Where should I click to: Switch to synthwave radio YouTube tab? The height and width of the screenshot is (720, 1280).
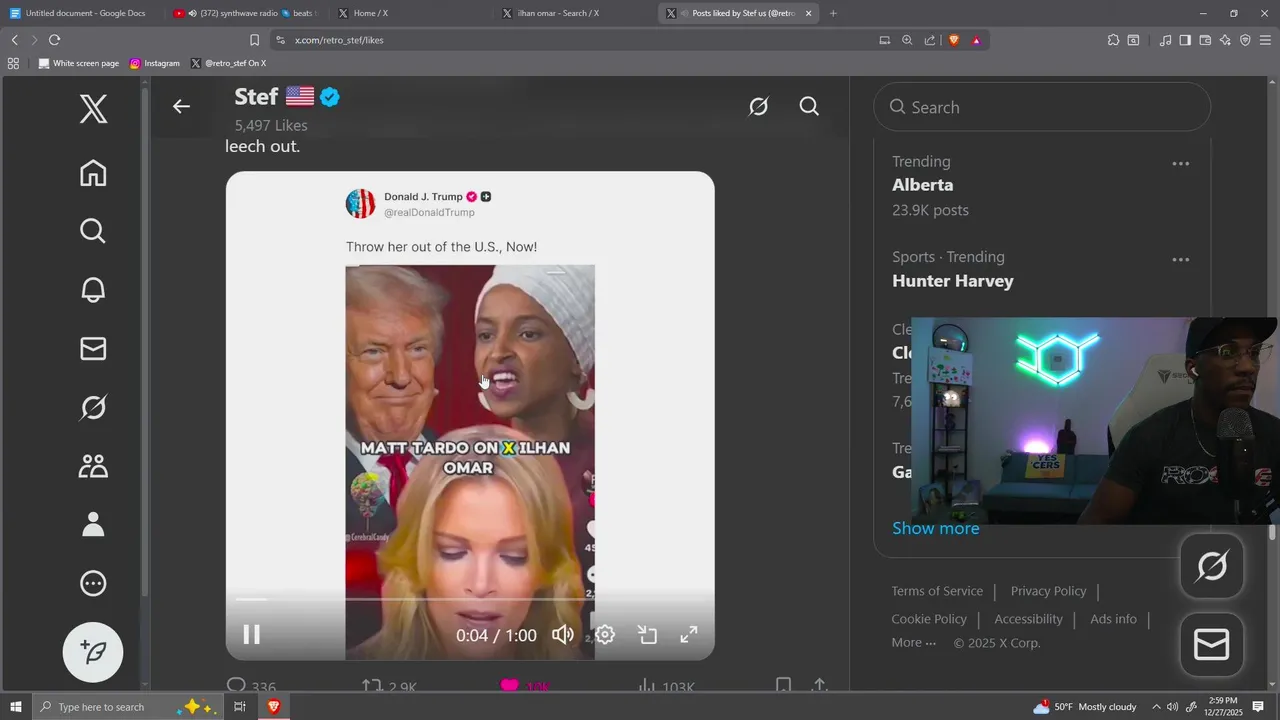click(245, 13)
